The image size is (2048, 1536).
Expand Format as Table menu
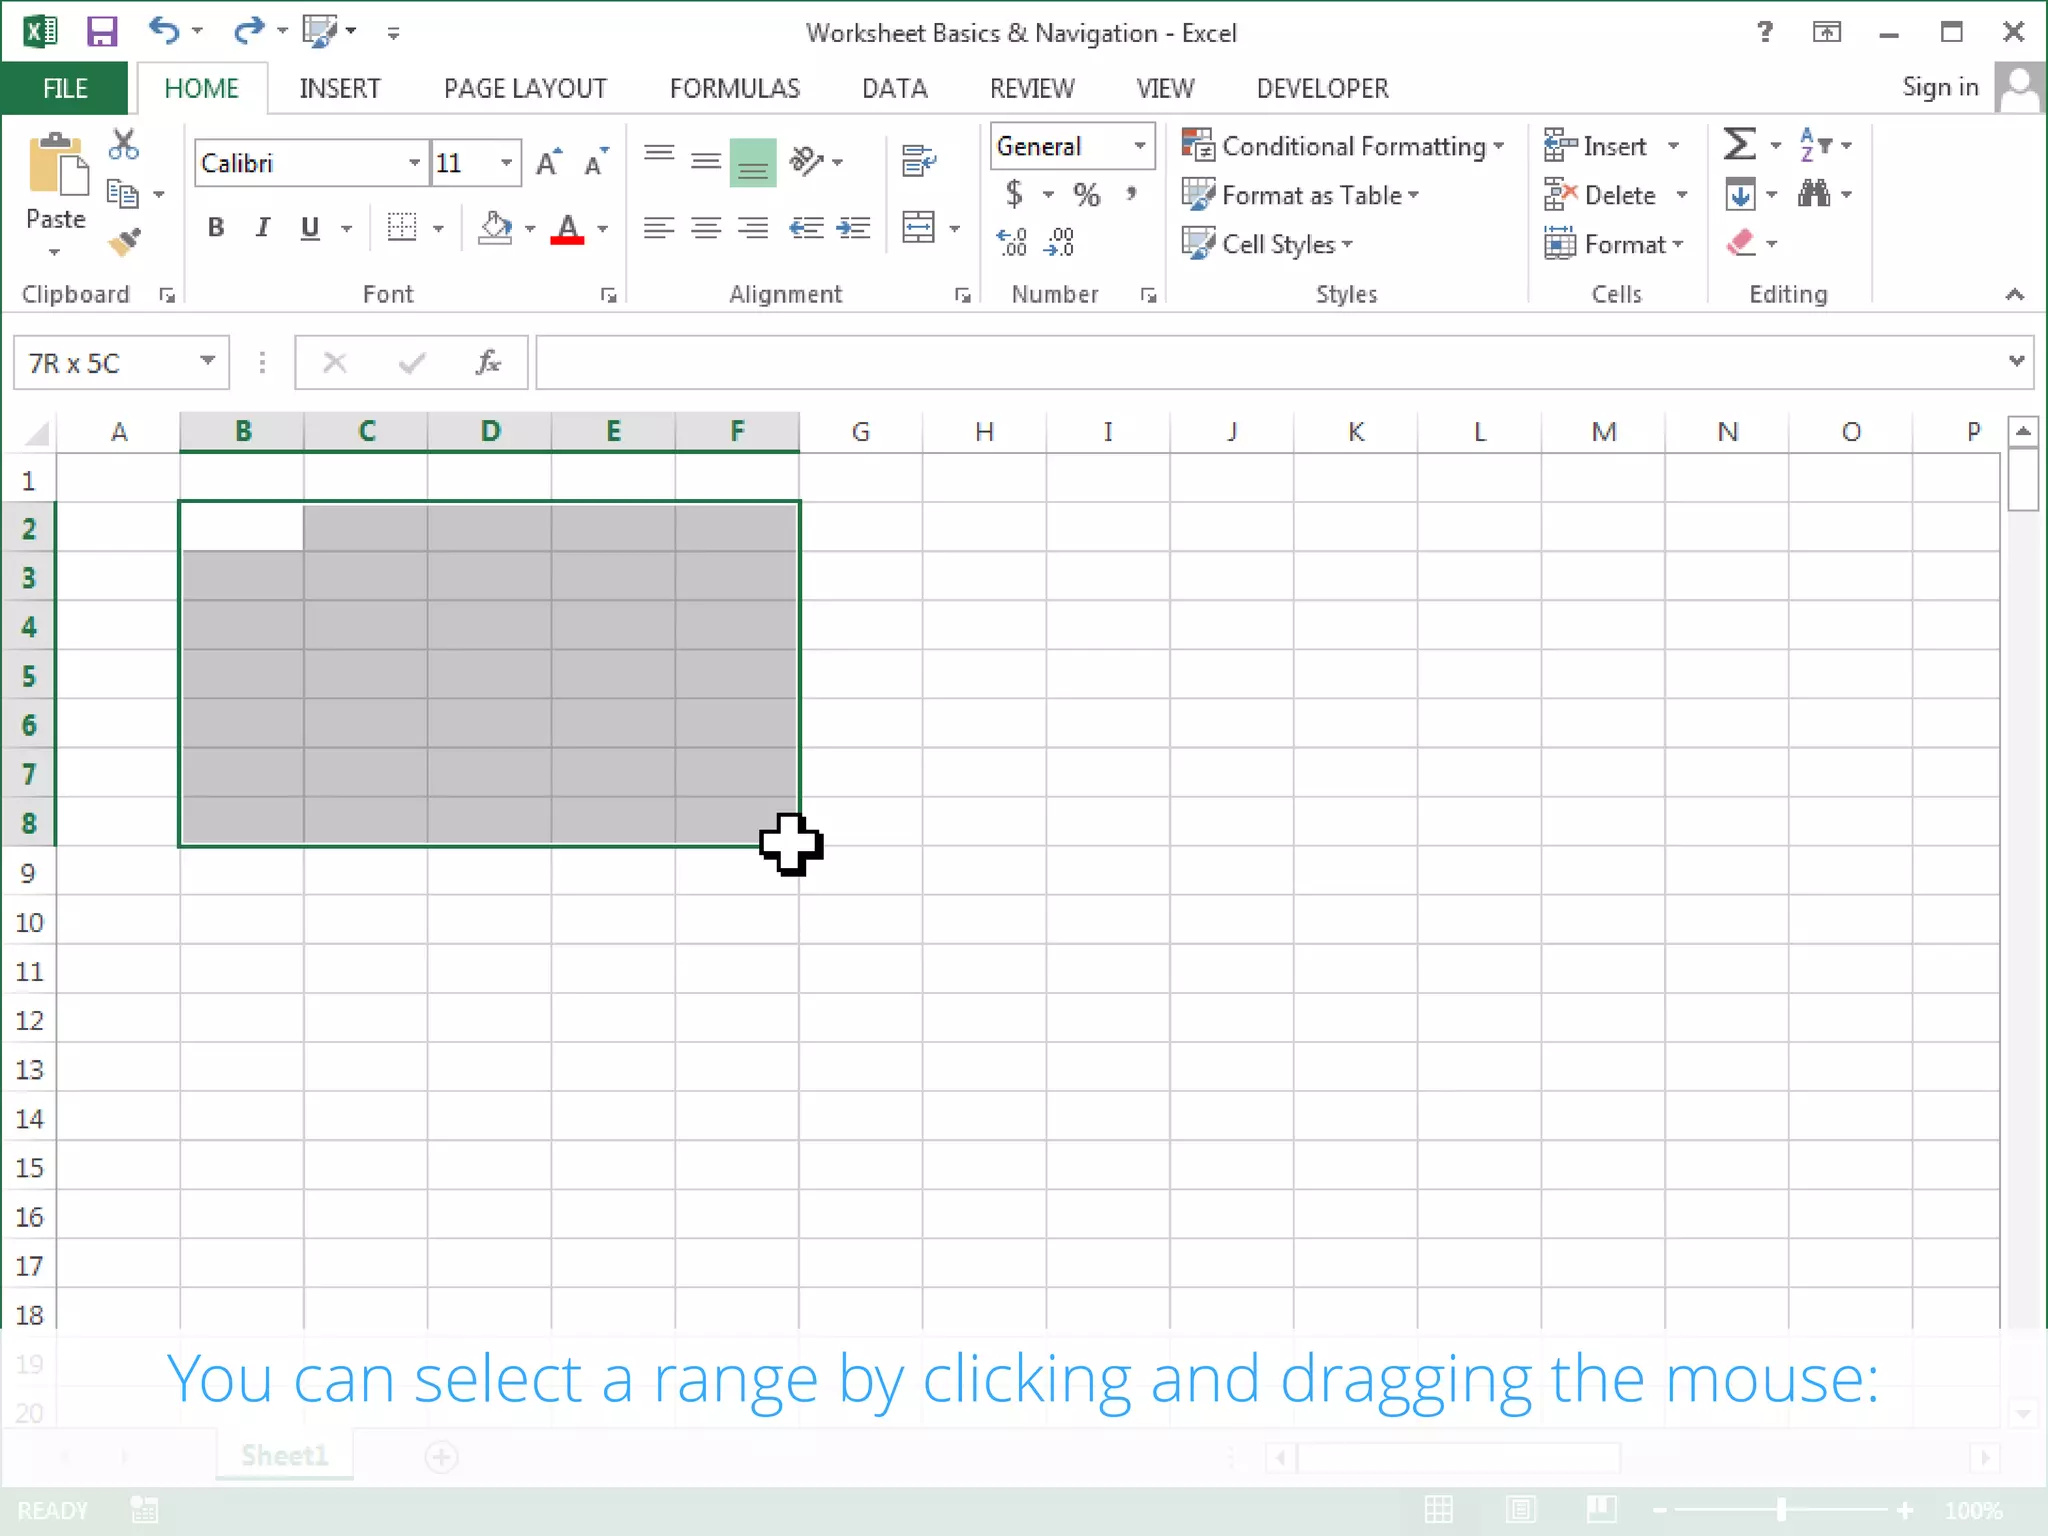[1301, 194]
